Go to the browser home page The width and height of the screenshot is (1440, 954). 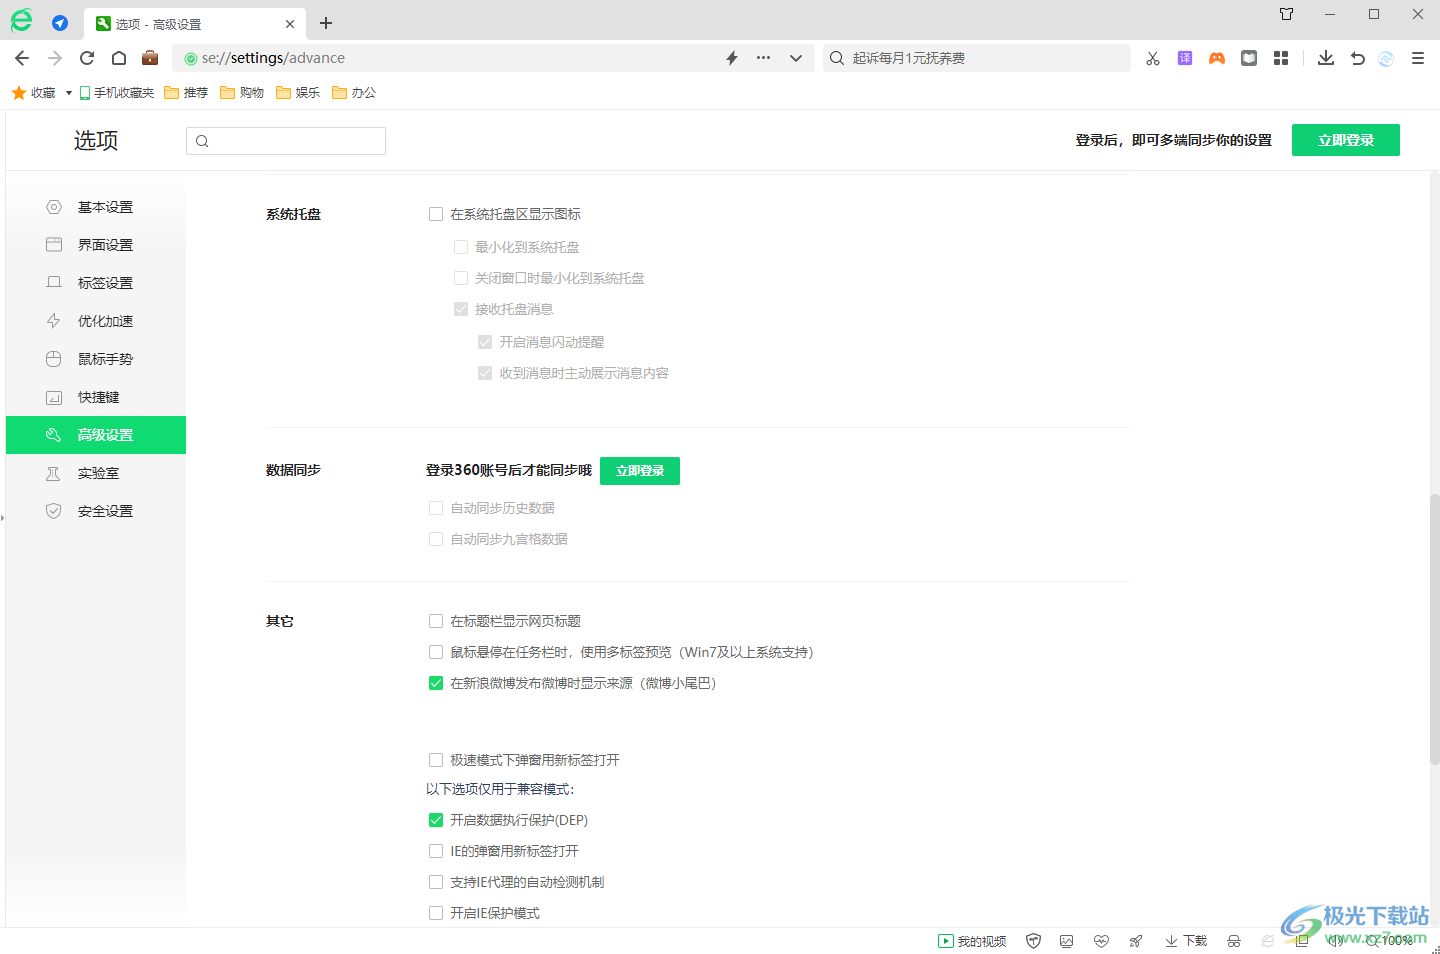click(x=119, y=58)
